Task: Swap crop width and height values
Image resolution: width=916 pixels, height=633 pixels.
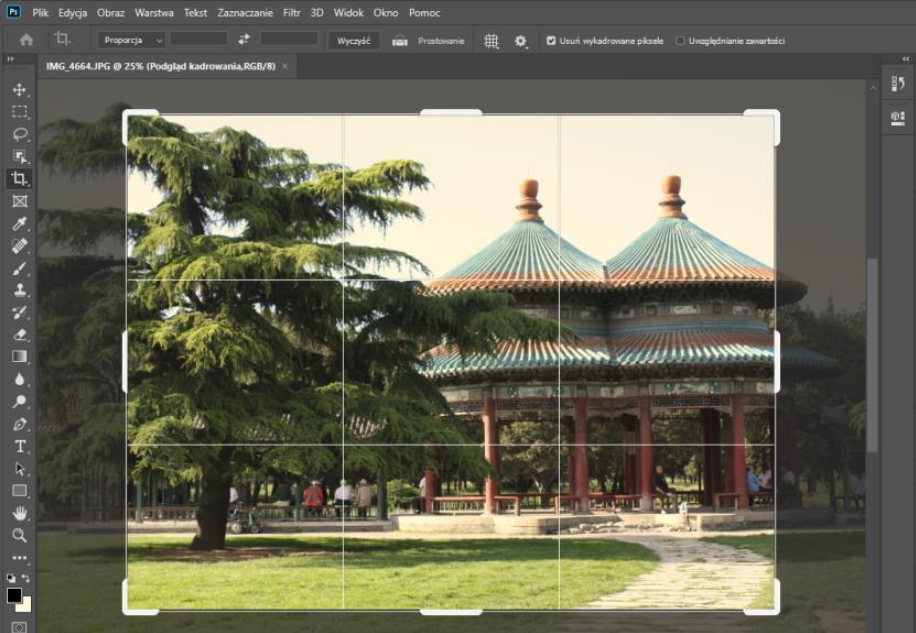Action: 243,40
